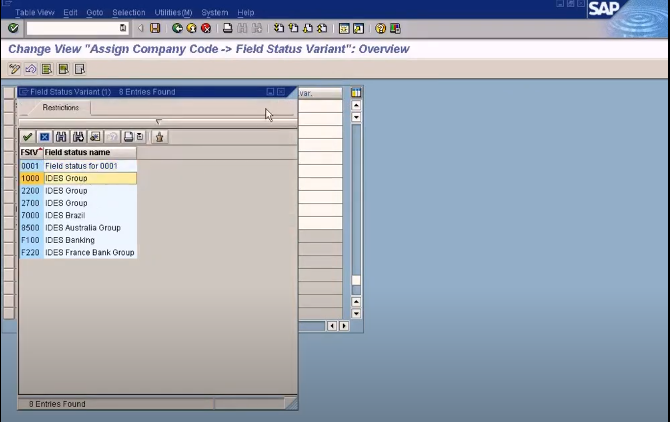The height and width of the screenshot is (422, 670).
Task: Open the Table View menu
Action: tap(35, 13)
